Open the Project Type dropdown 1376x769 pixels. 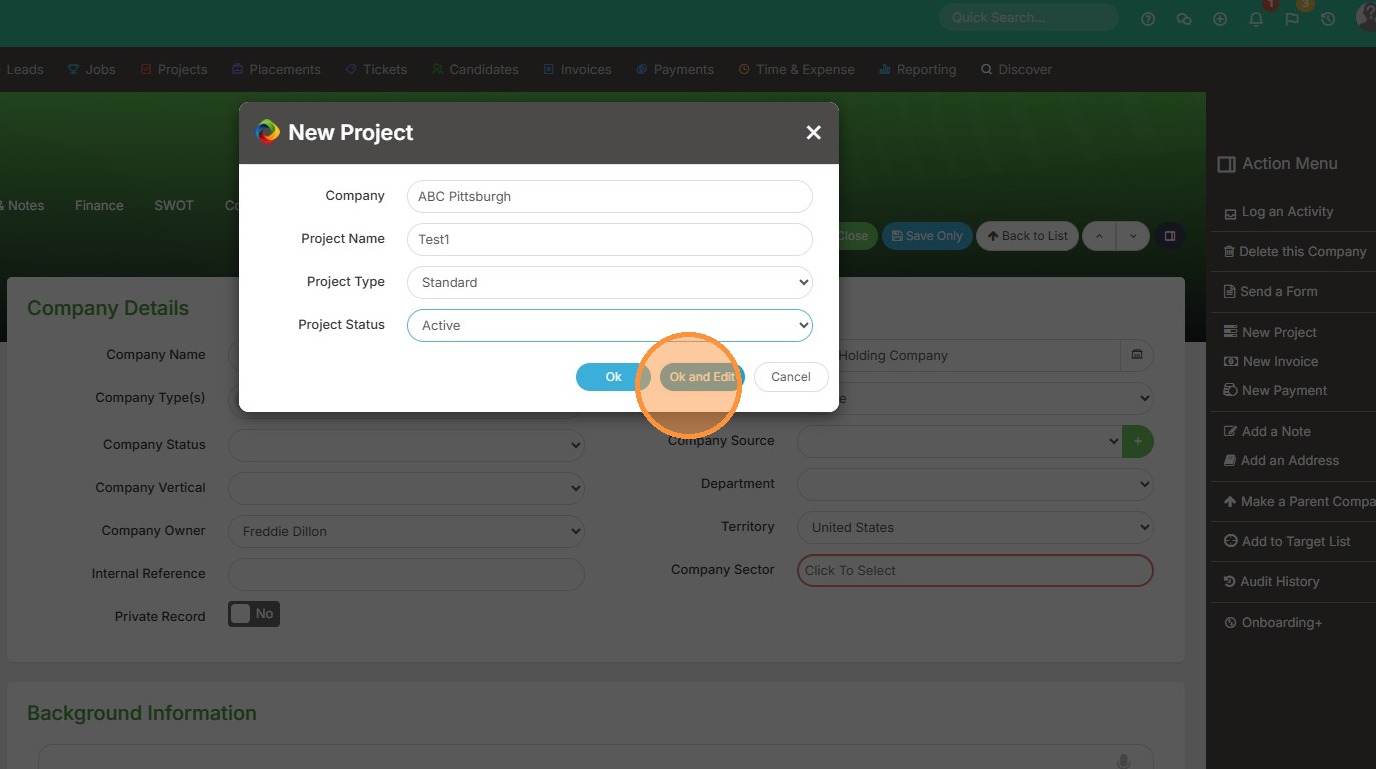tap(610, 282)
